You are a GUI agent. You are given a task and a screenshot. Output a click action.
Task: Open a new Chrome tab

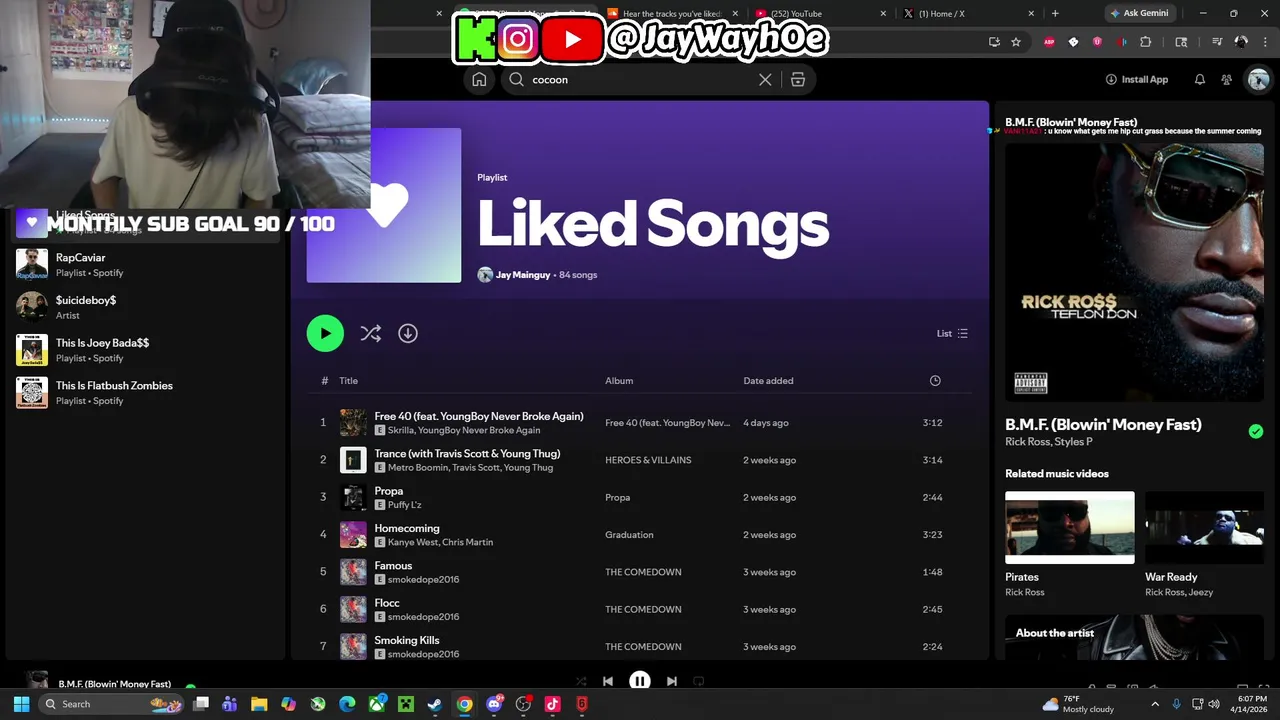[1055, 13]
